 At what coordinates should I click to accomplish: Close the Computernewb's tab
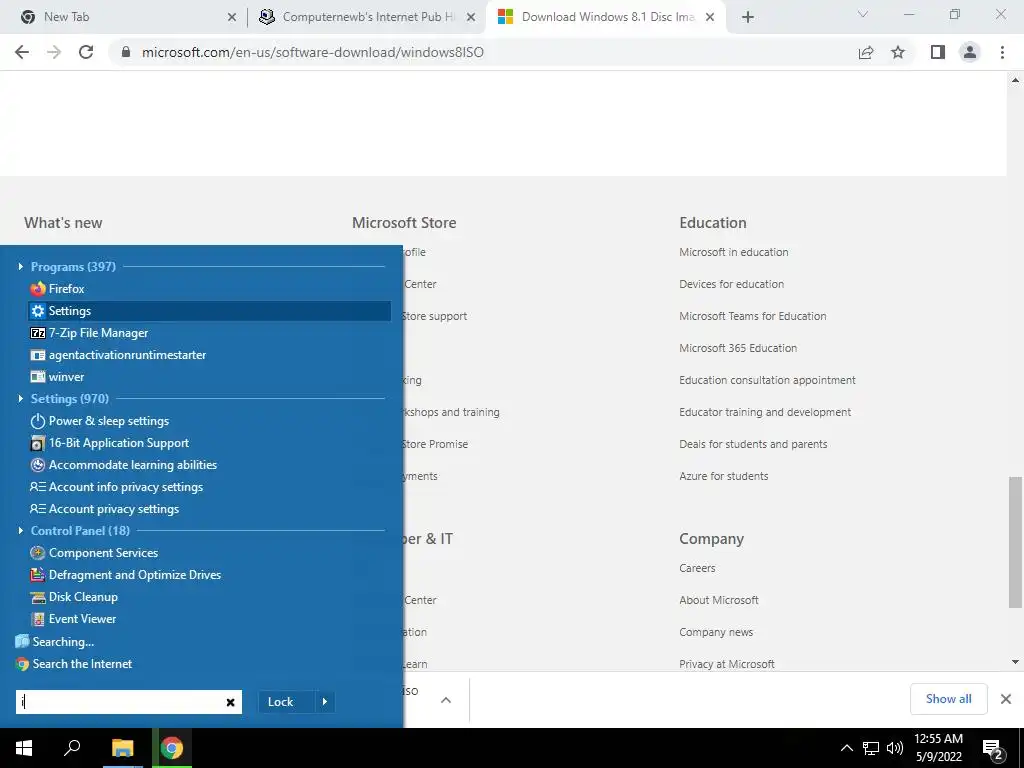471,18
